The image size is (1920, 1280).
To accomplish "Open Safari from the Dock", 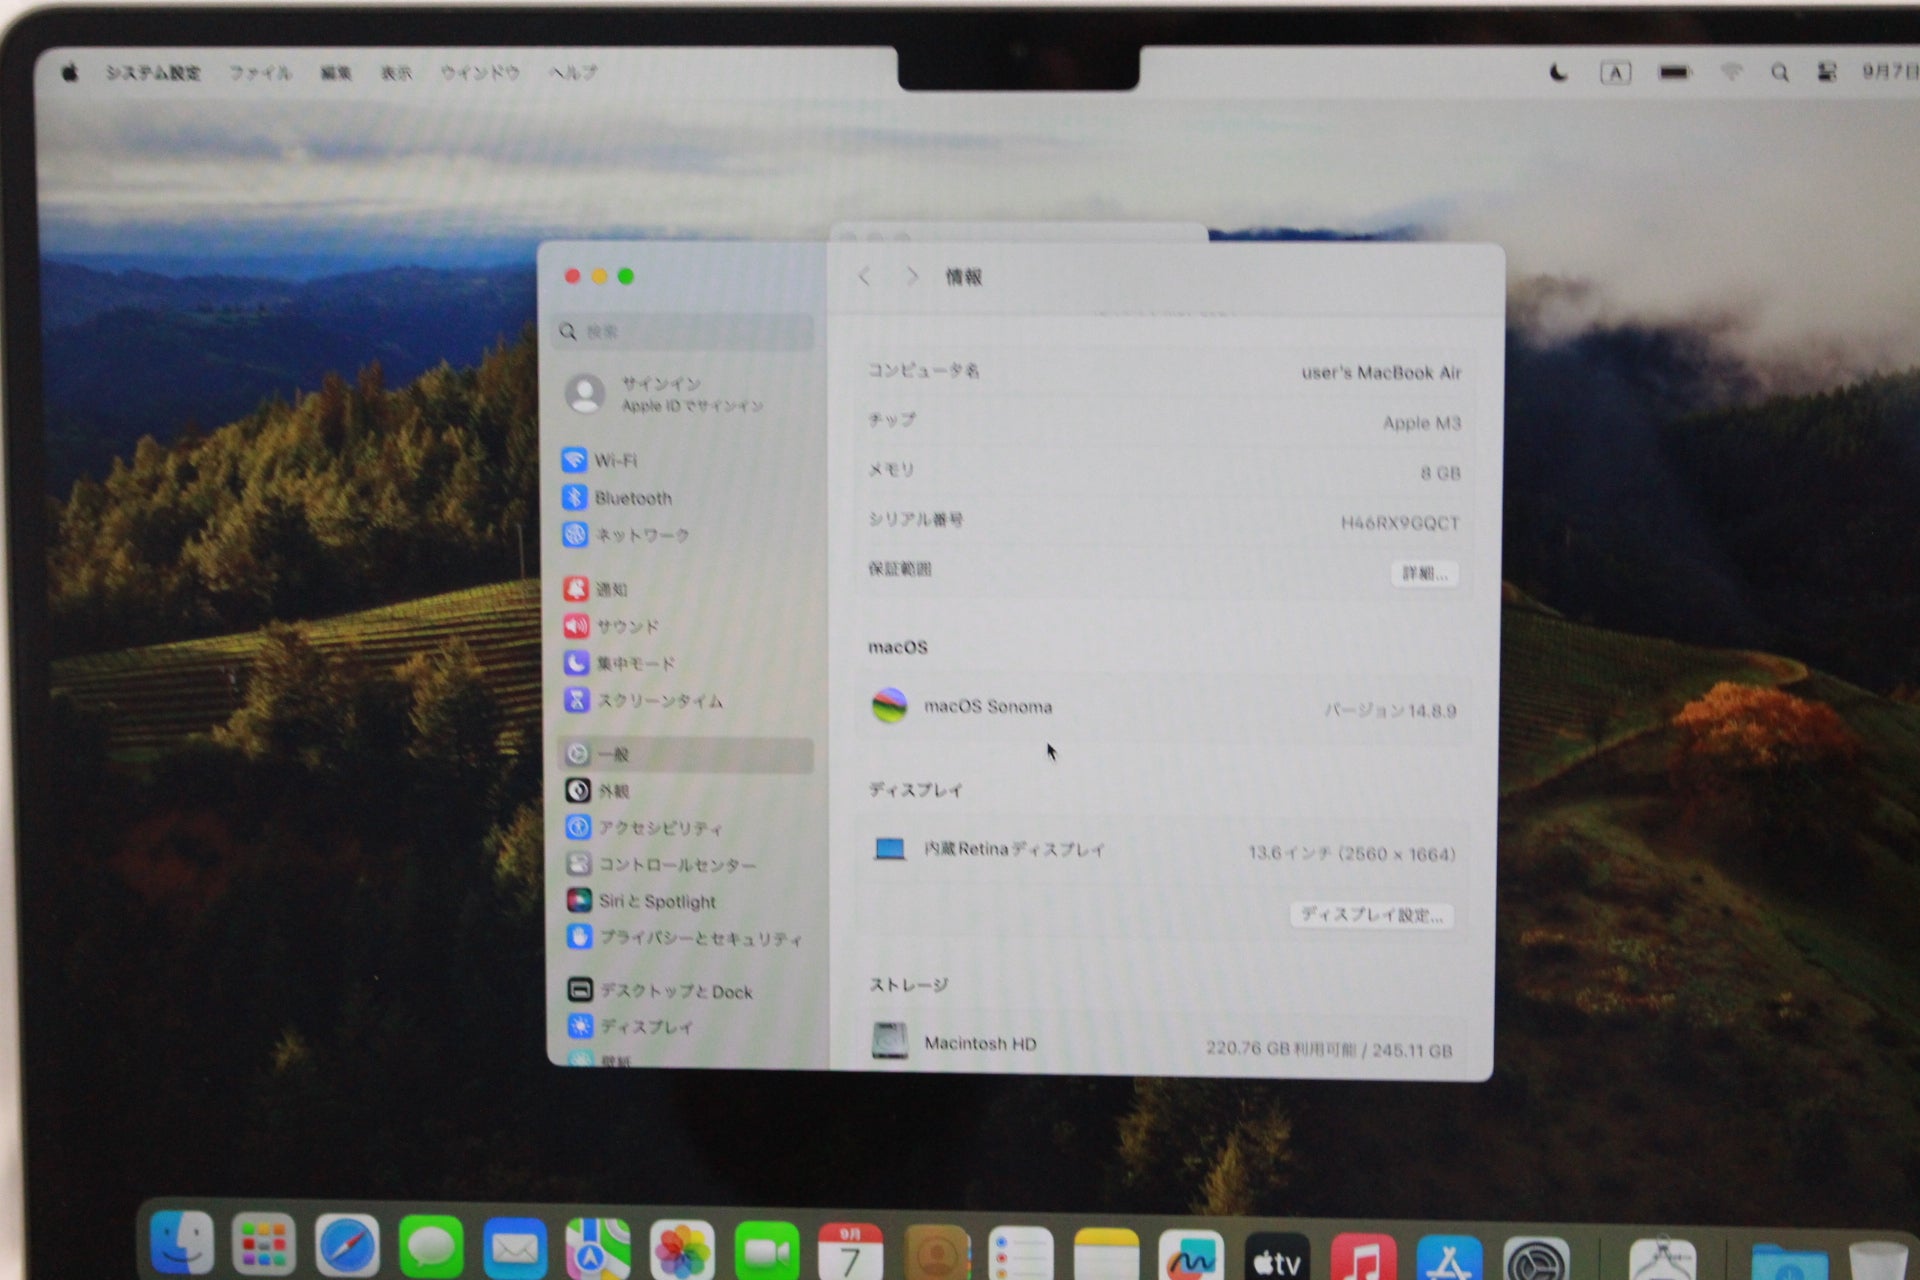I will tap(347, 1246).
